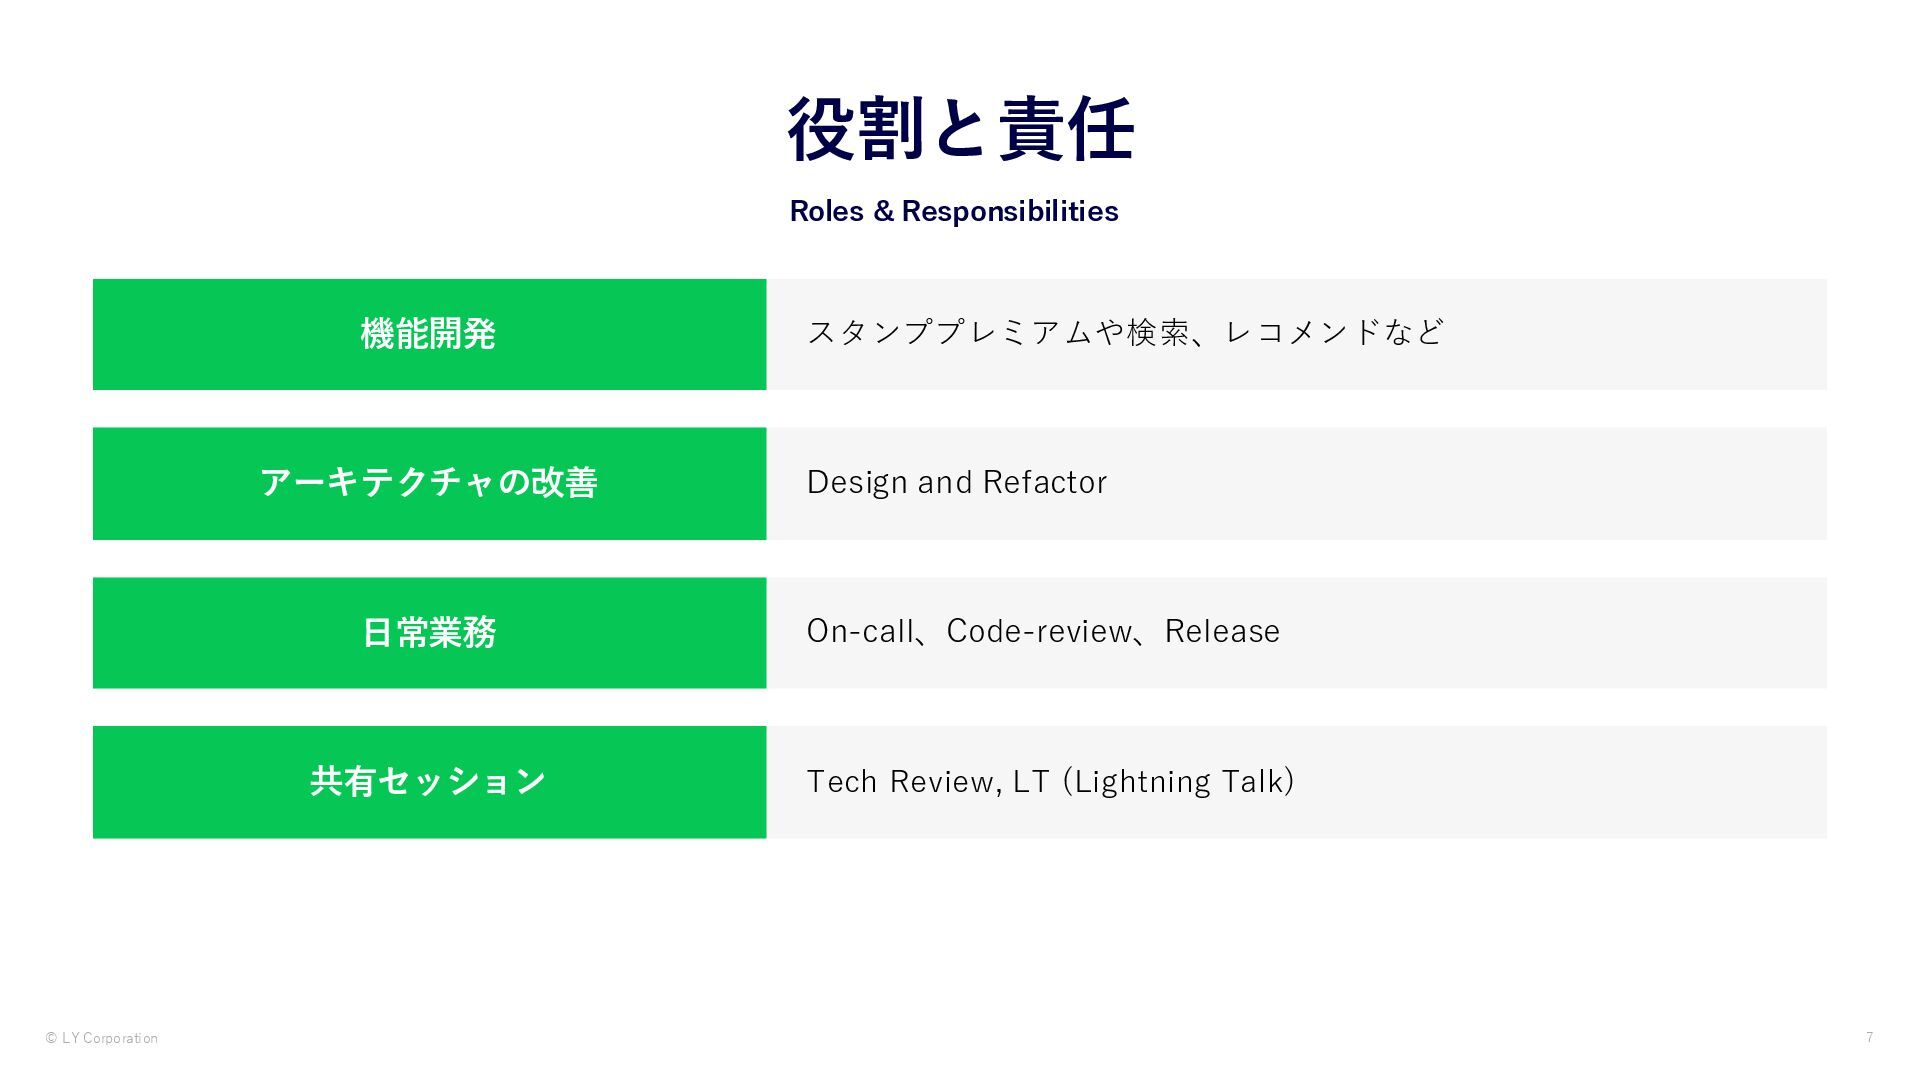Click the LY Corporation copyright footer

tap(102, 1038)
